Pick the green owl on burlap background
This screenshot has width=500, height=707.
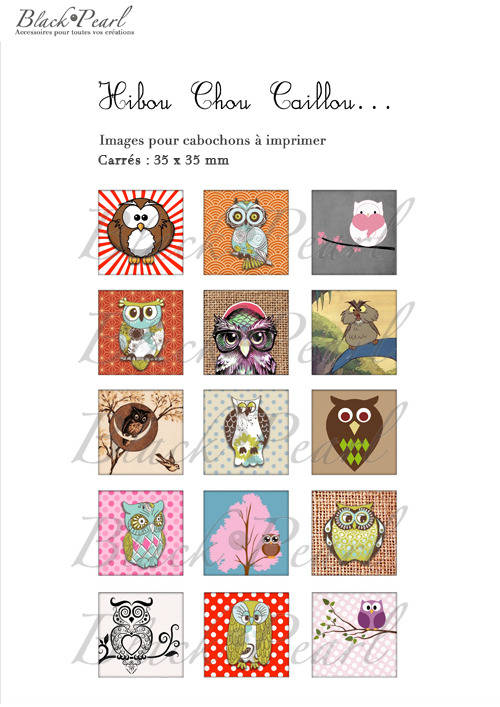[354, 533]
